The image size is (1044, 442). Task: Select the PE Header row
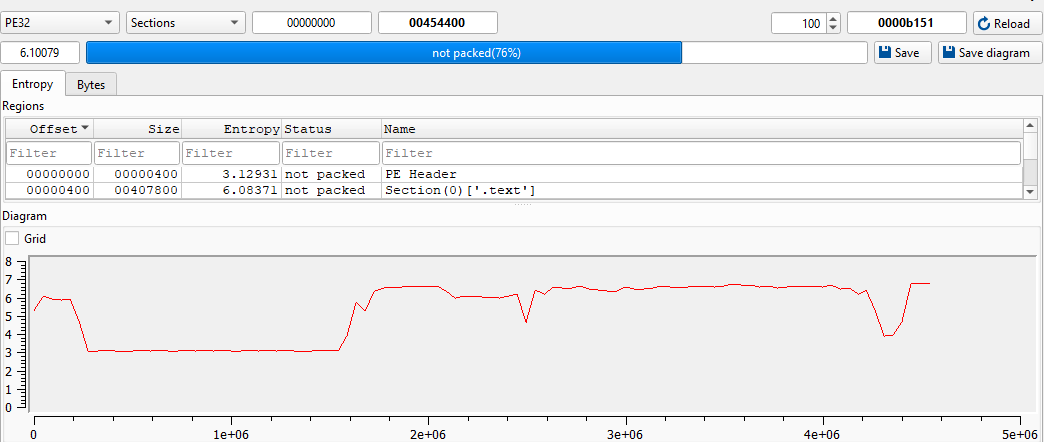tap(420, 174)
